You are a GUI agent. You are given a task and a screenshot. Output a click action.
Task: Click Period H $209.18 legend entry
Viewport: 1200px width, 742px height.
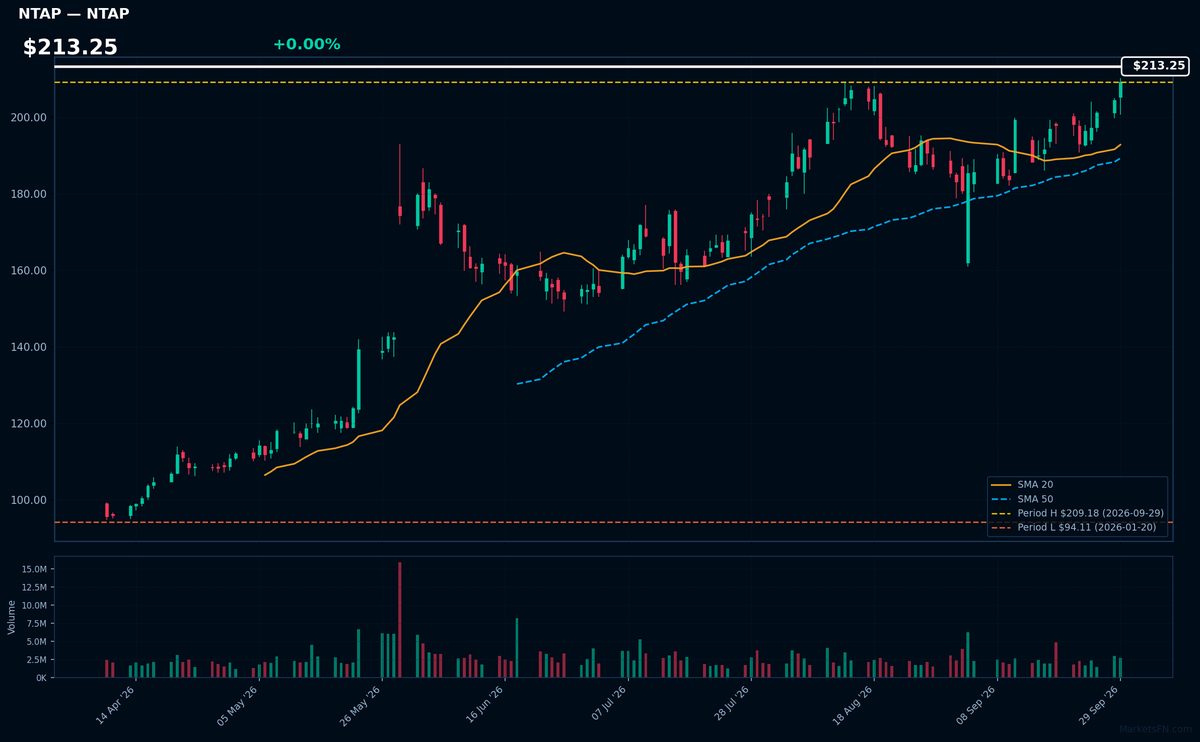click(1078, 513)
